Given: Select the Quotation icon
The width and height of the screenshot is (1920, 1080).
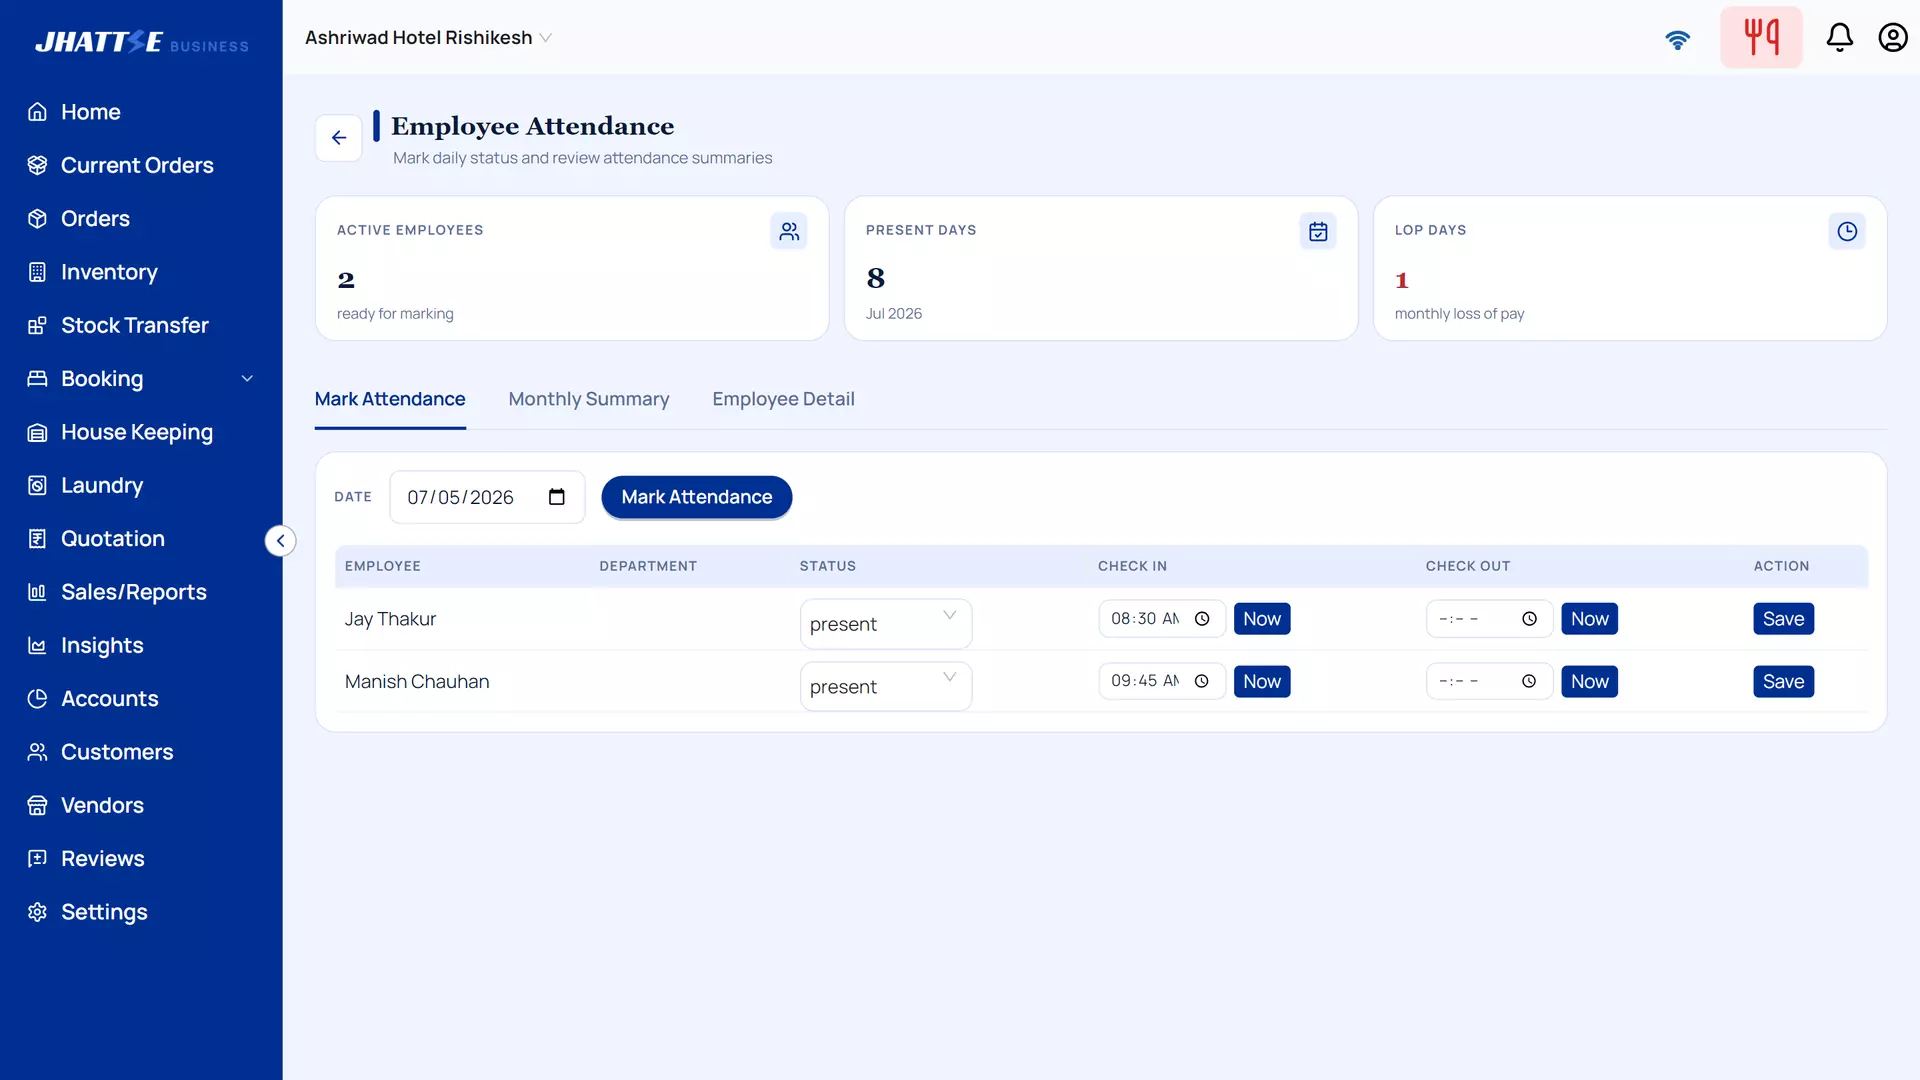Looking at the screenshot, I should pyautogui.click(x=37, y=538).
